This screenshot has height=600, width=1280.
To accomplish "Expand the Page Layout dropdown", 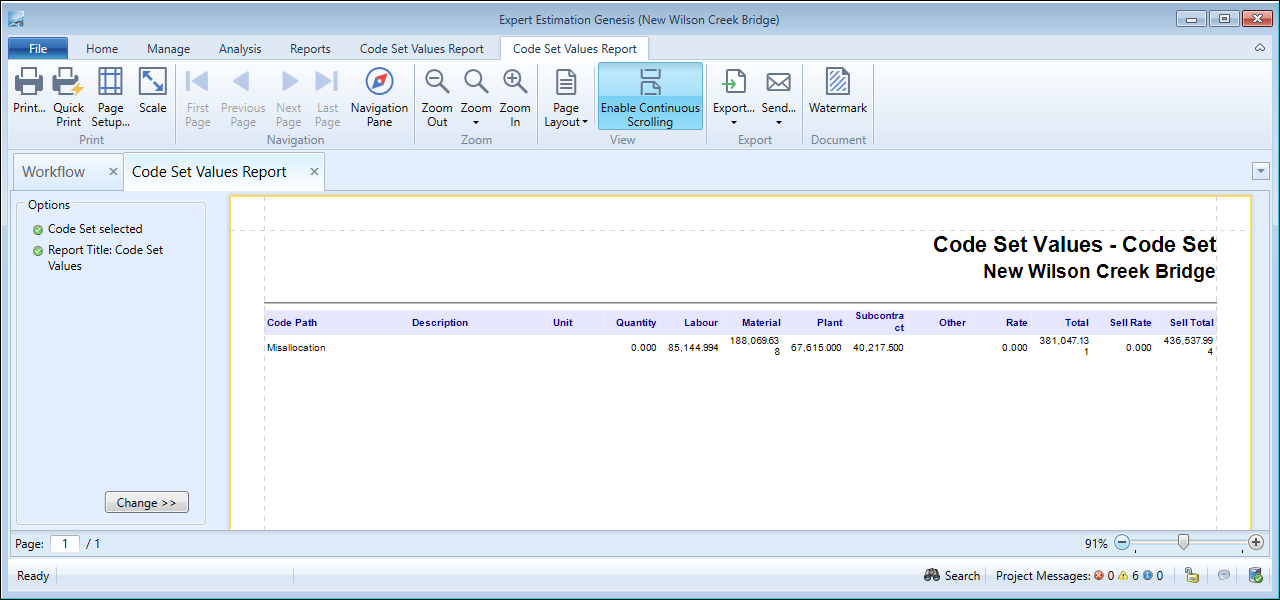I will point(566,97).
